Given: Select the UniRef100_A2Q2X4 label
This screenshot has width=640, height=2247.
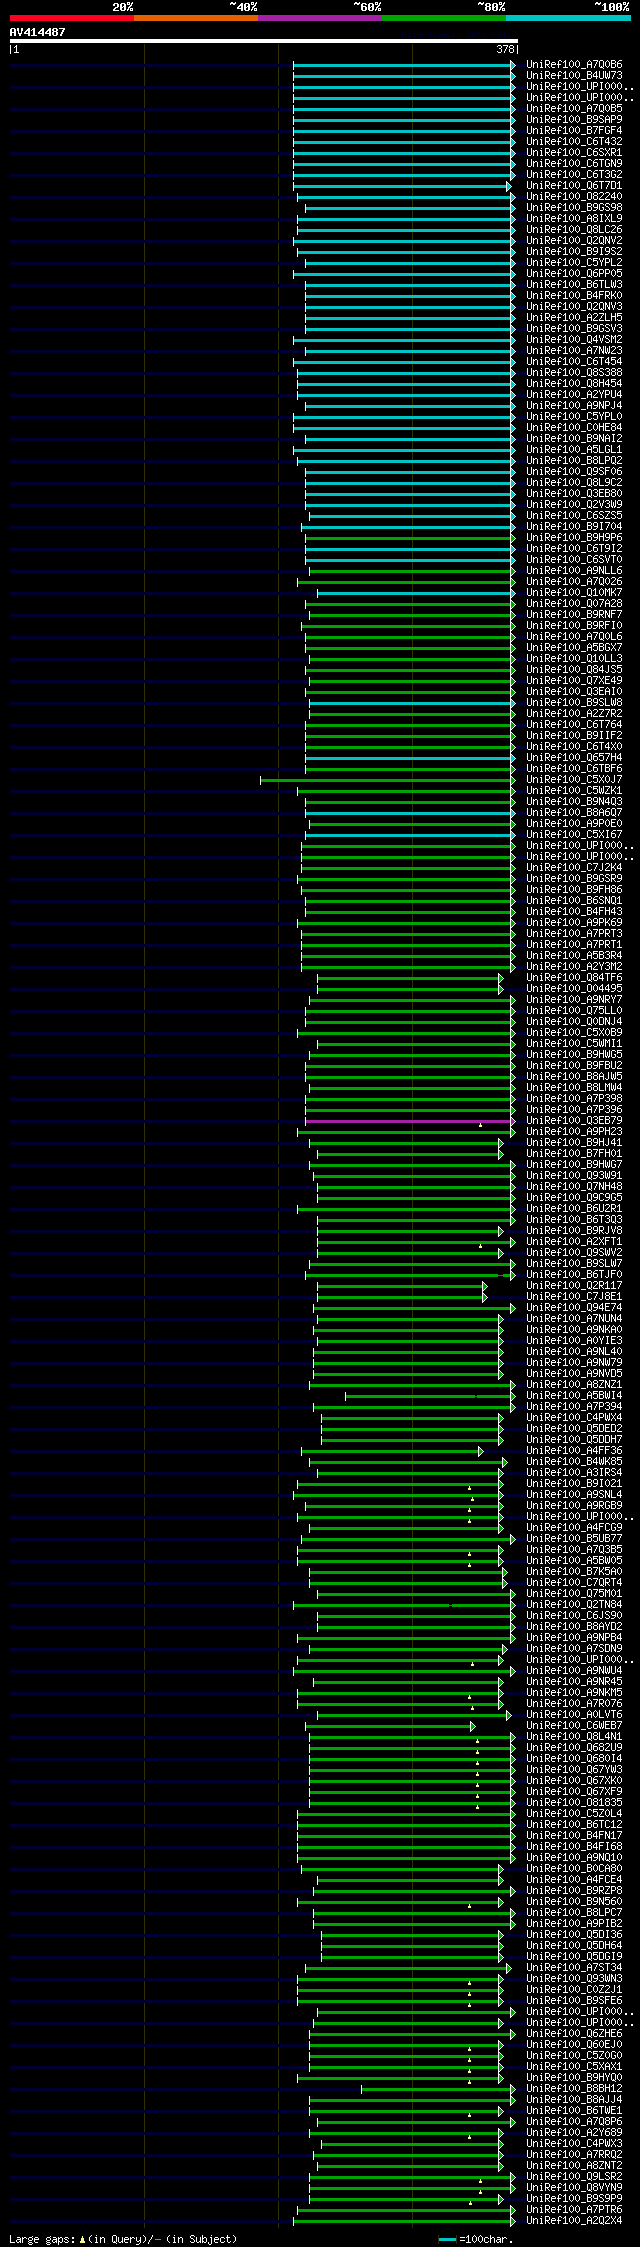Looking at the screenshot, I should 574,2221.
